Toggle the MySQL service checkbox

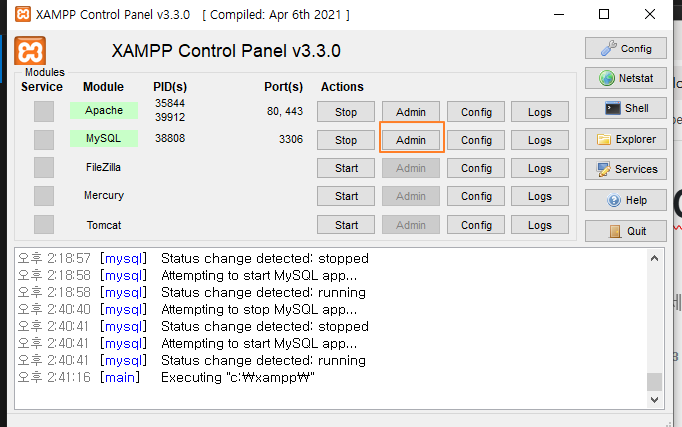(44, 140)
